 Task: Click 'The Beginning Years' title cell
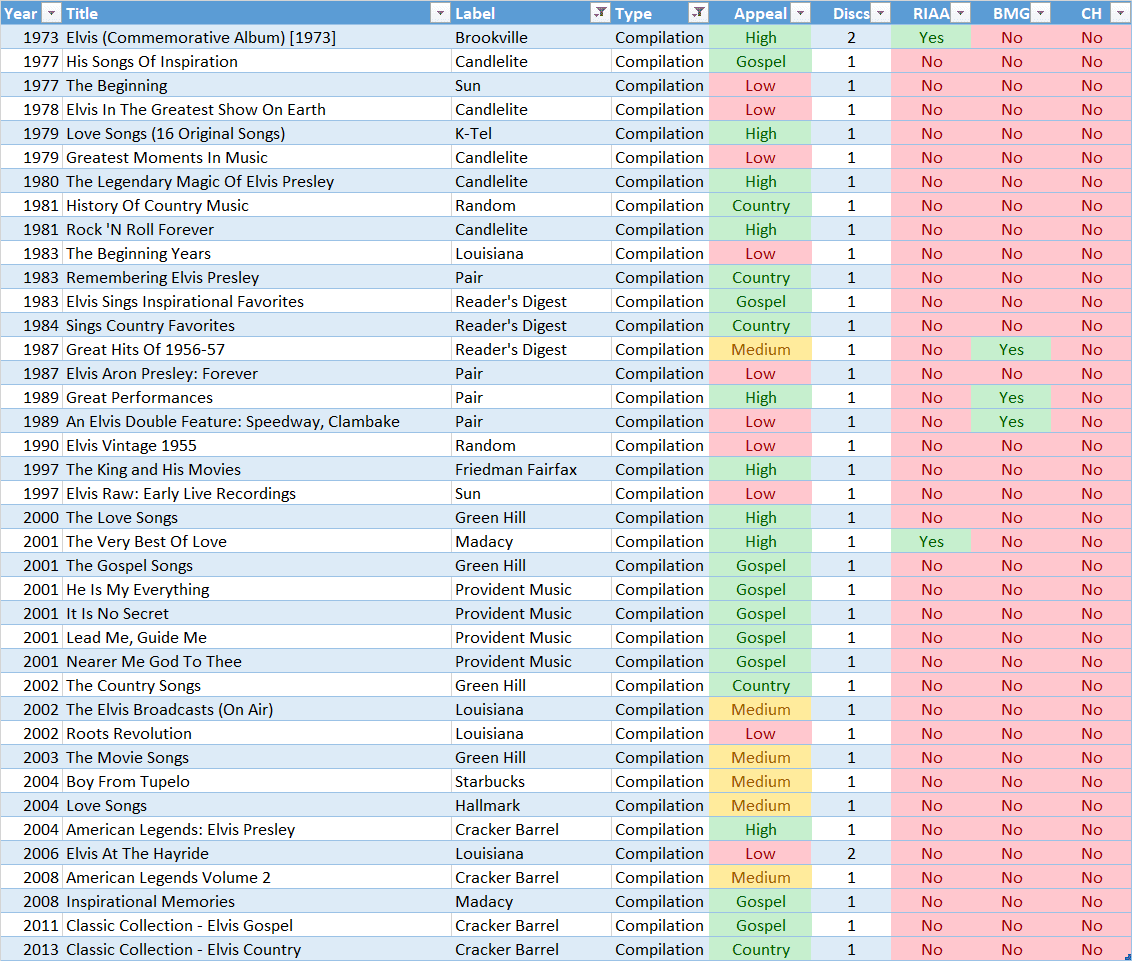[x=256, y=253]
